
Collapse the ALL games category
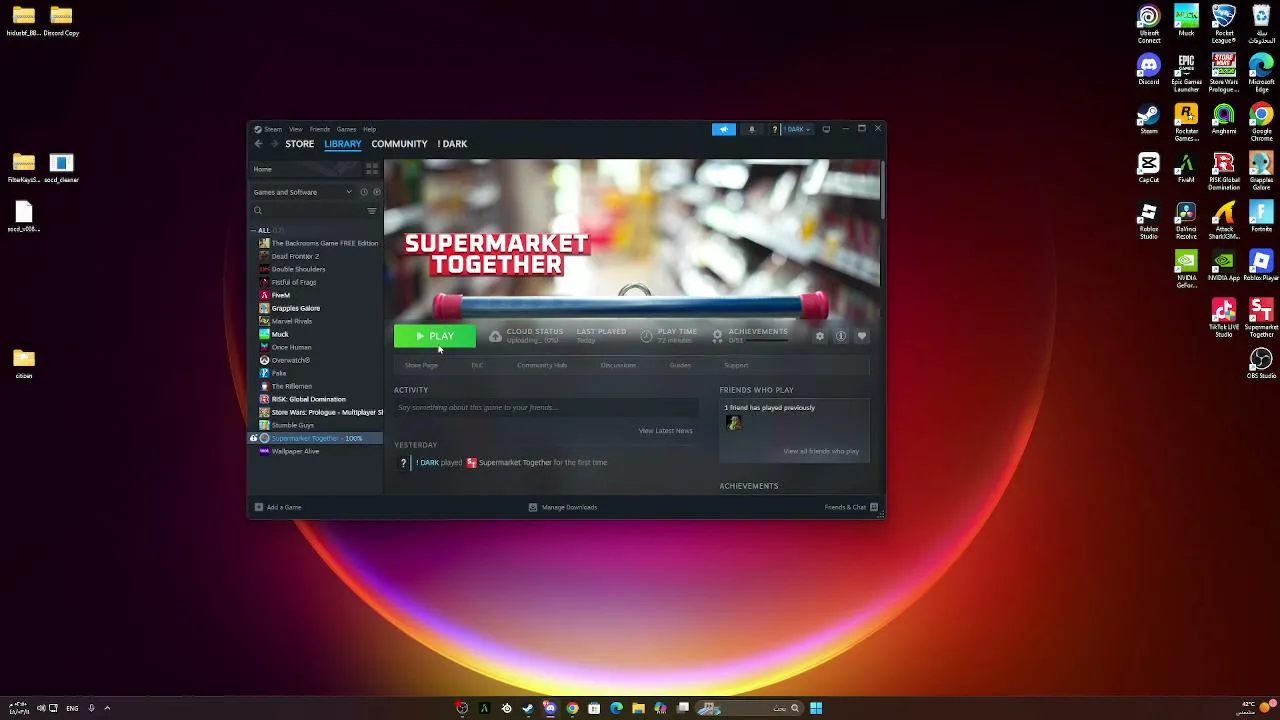[x=254, y=230]
